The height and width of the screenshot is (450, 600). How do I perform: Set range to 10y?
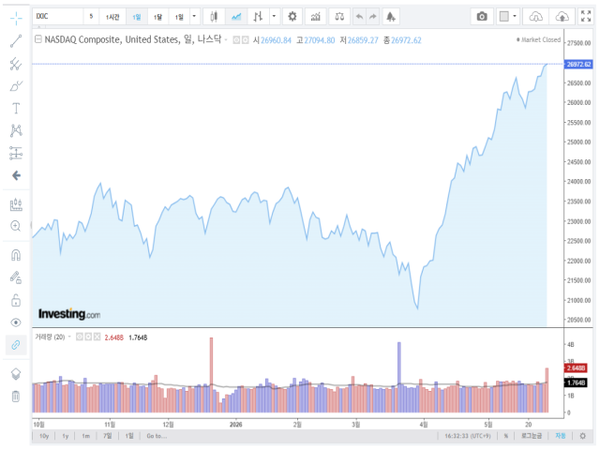[44, 436]
